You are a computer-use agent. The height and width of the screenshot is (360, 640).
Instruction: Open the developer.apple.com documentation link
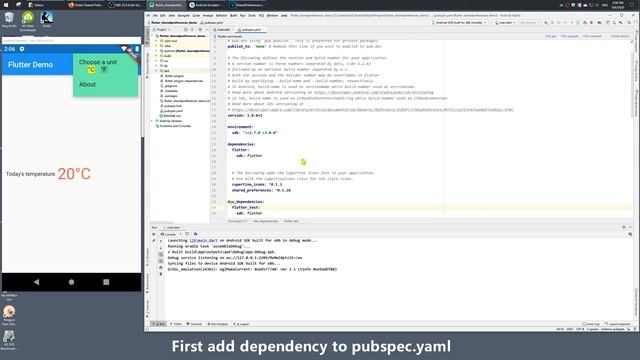pos(372,110)
